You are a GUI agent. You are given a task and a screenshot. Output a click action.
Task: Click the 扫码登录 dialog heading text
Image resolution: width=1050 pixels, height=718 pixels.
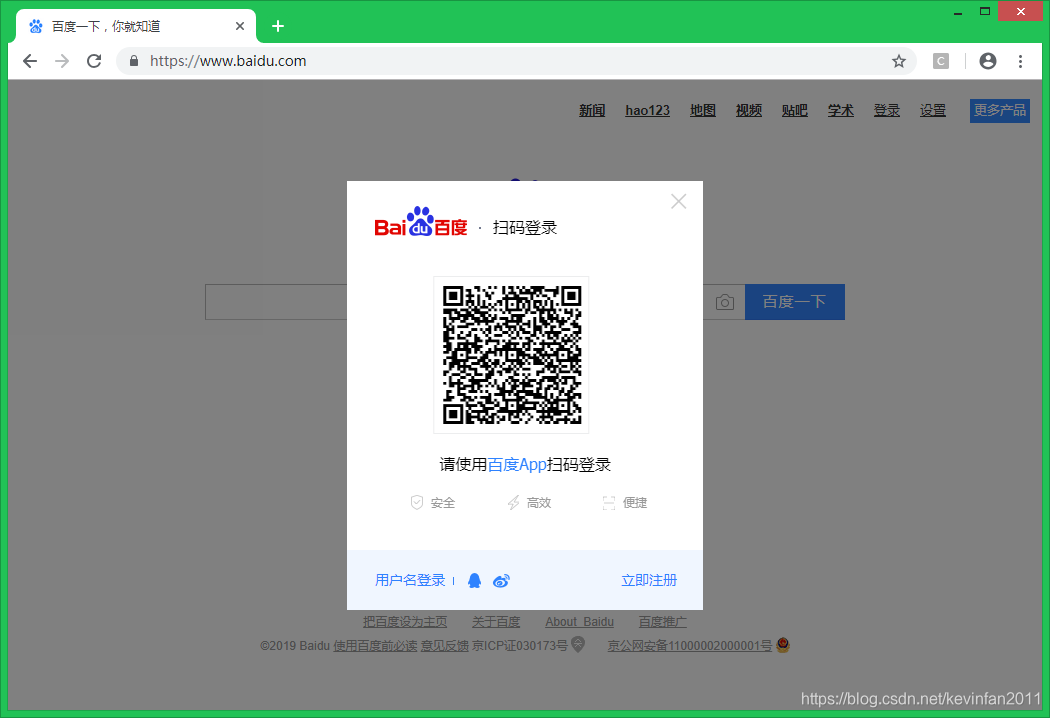[525, 228]
